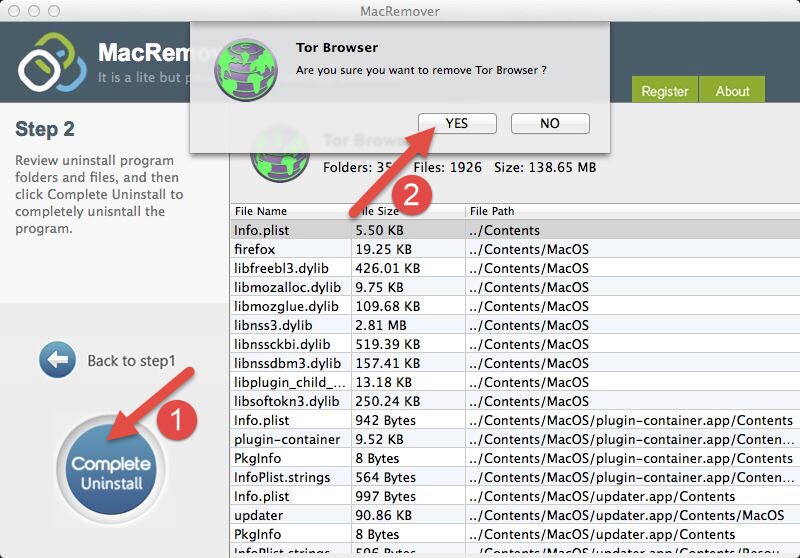The image size is (800, 558).
Task: Select the firefox file row
Action: coord(515,249)
